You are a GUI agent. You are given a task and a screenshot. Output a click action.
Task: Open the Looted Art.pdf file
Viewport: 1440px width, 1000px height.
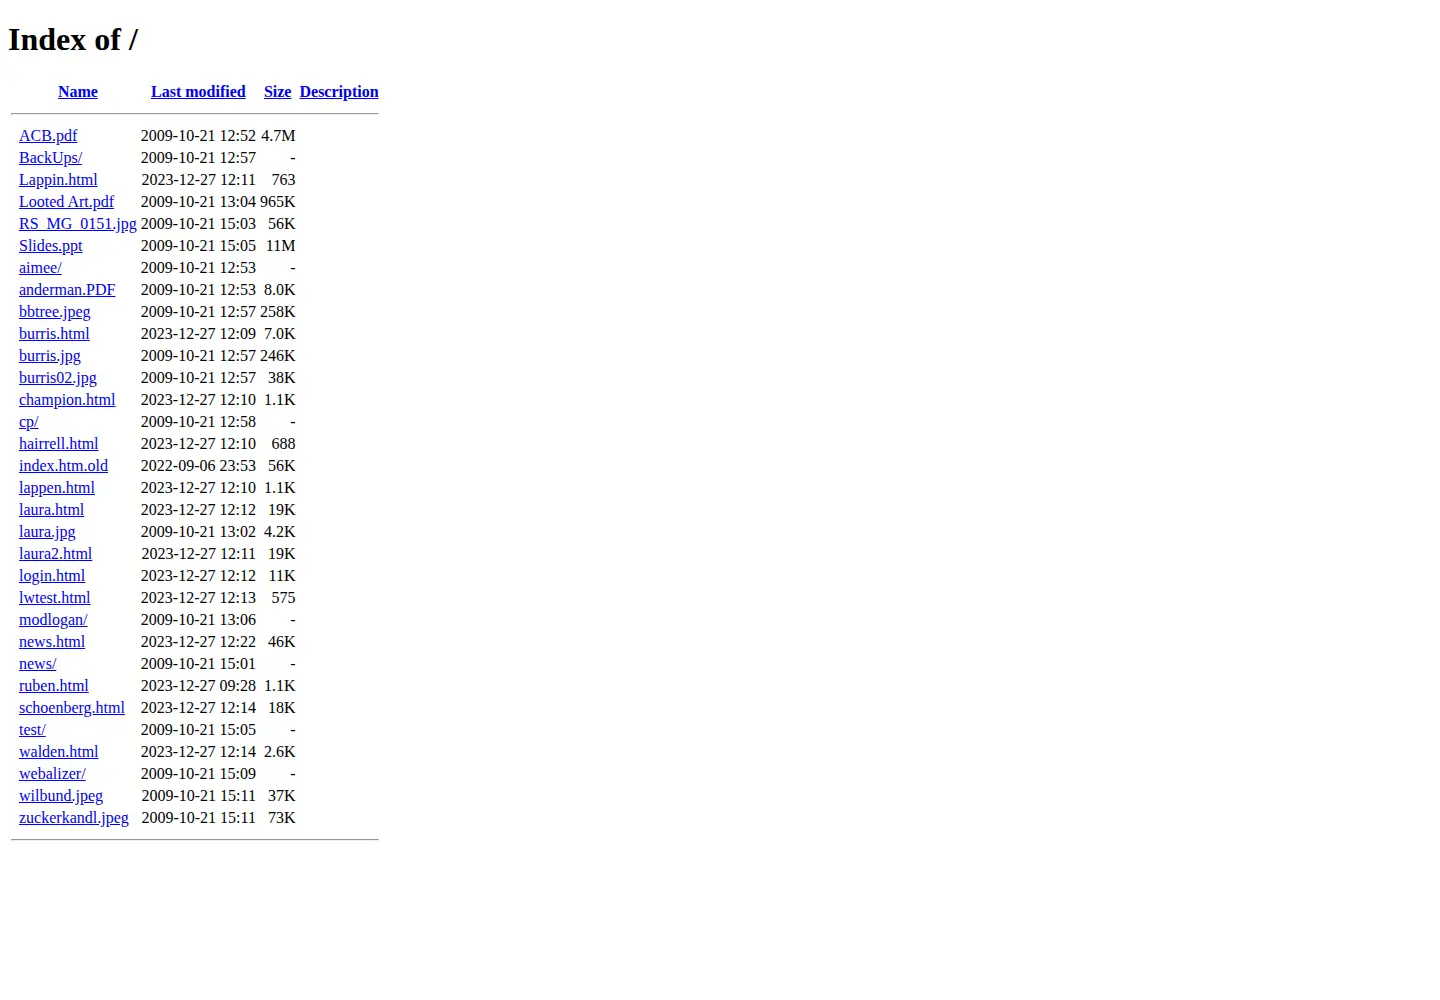pos(66,202)
